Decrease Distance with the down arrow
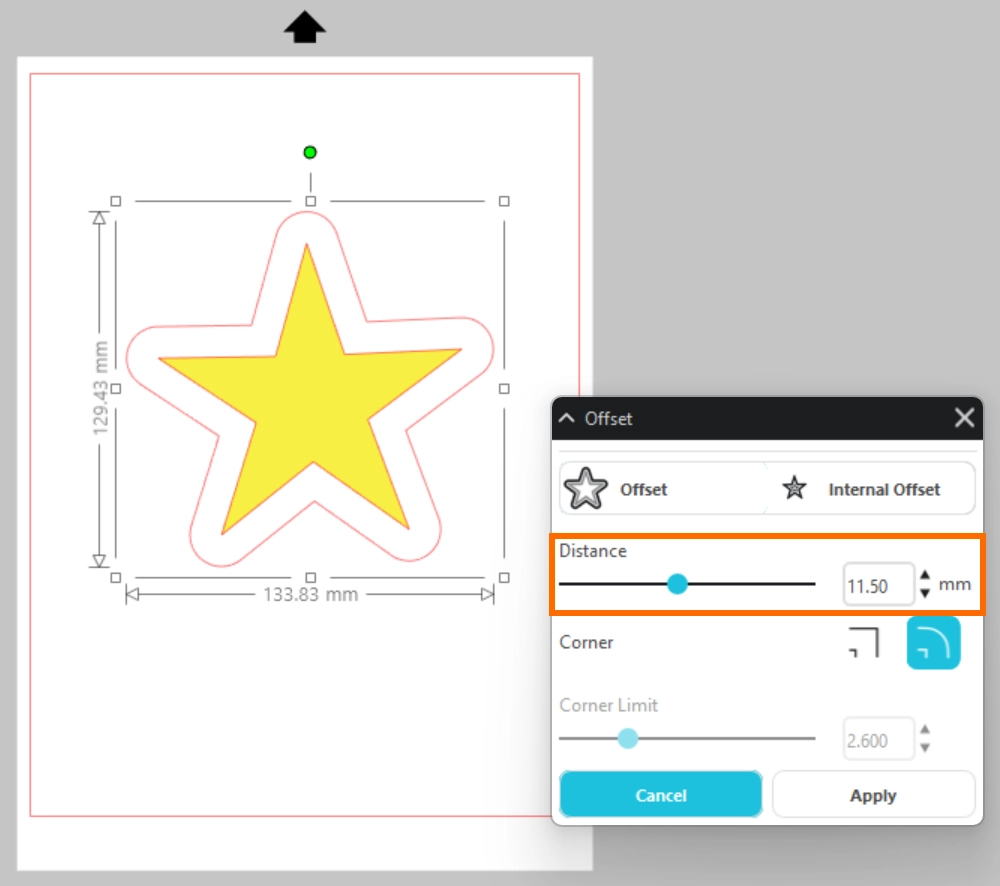The image size is (1000, 886). point(925,593)
